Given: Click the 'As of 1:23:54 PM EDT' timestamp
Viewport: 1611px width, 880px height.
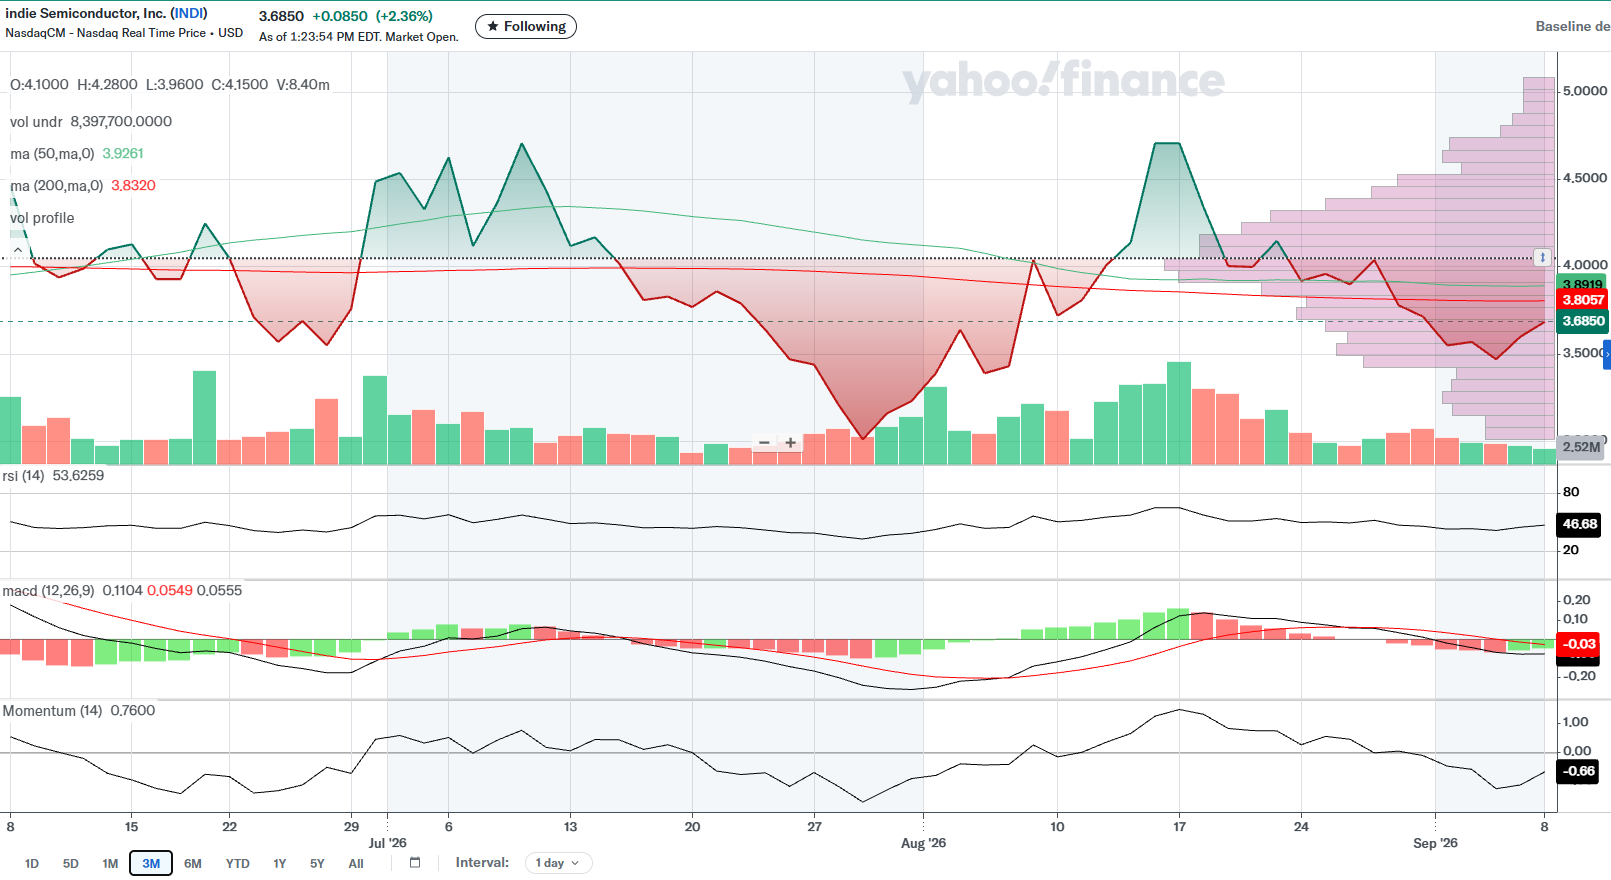Looking at the screenshot, I should [320, 37].
